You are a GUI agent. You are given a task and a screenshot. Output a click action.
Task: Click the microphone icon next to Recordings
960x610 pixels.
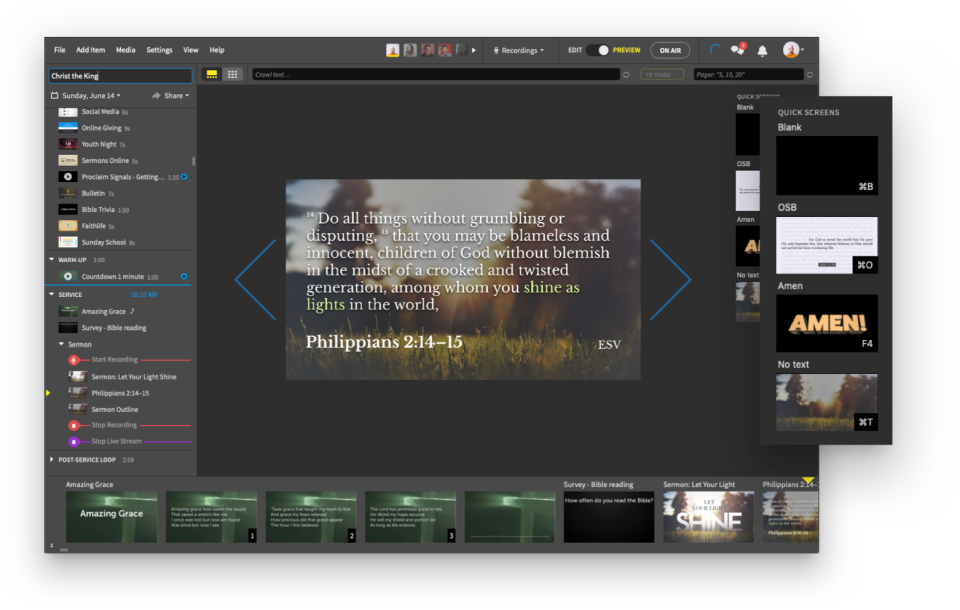497,49
